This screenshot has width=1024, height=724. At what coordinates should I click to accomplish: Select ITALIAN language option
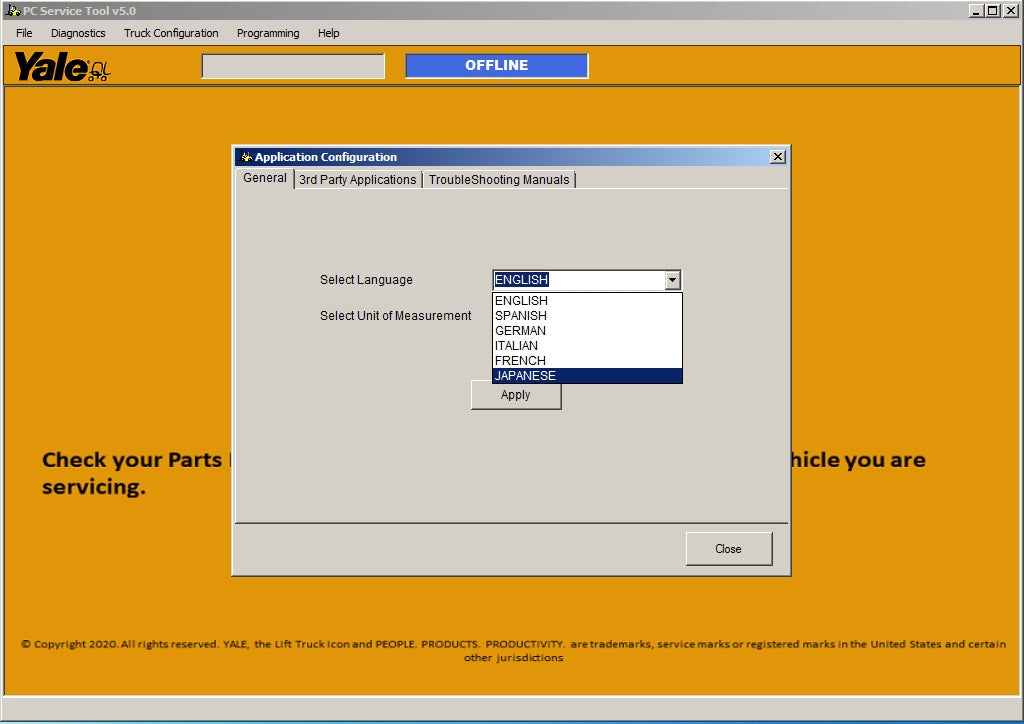[x=516, y=346]
